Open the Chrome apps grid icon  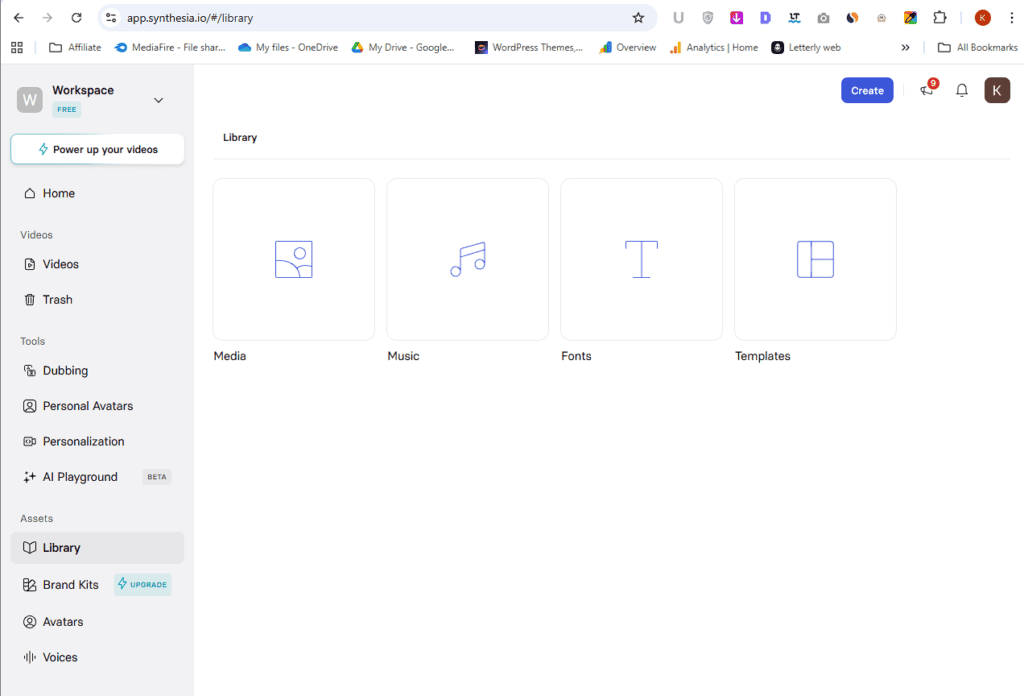click(17, 47)
